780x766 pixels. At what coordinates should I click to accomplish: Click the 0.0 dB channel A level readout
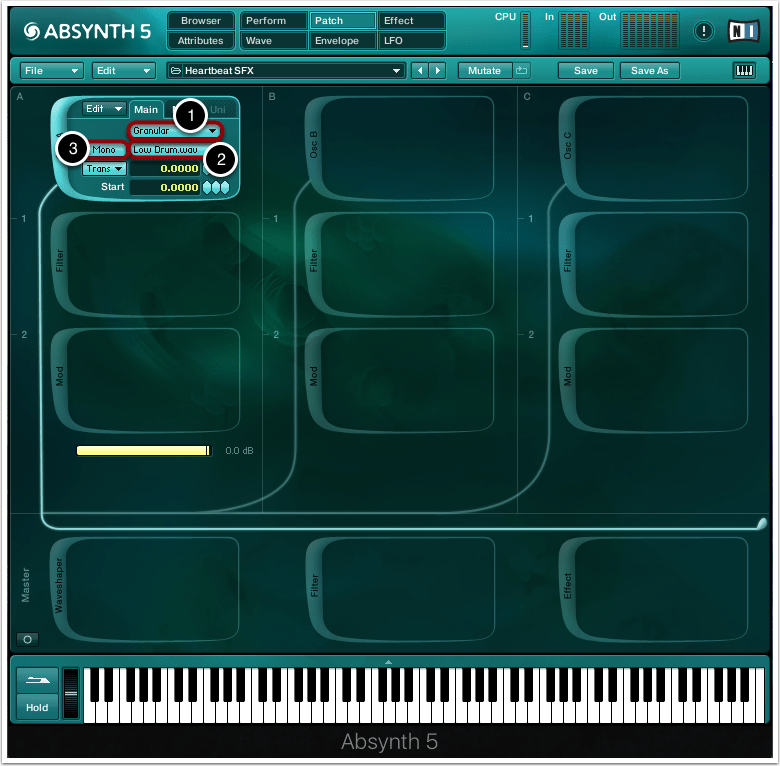point(239,451)
